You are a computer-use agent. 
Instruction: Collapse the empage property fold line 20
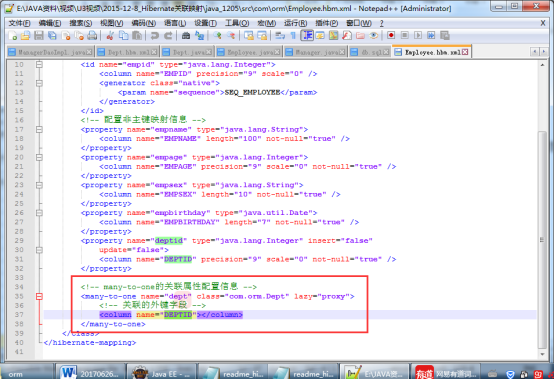coord(39,158)
